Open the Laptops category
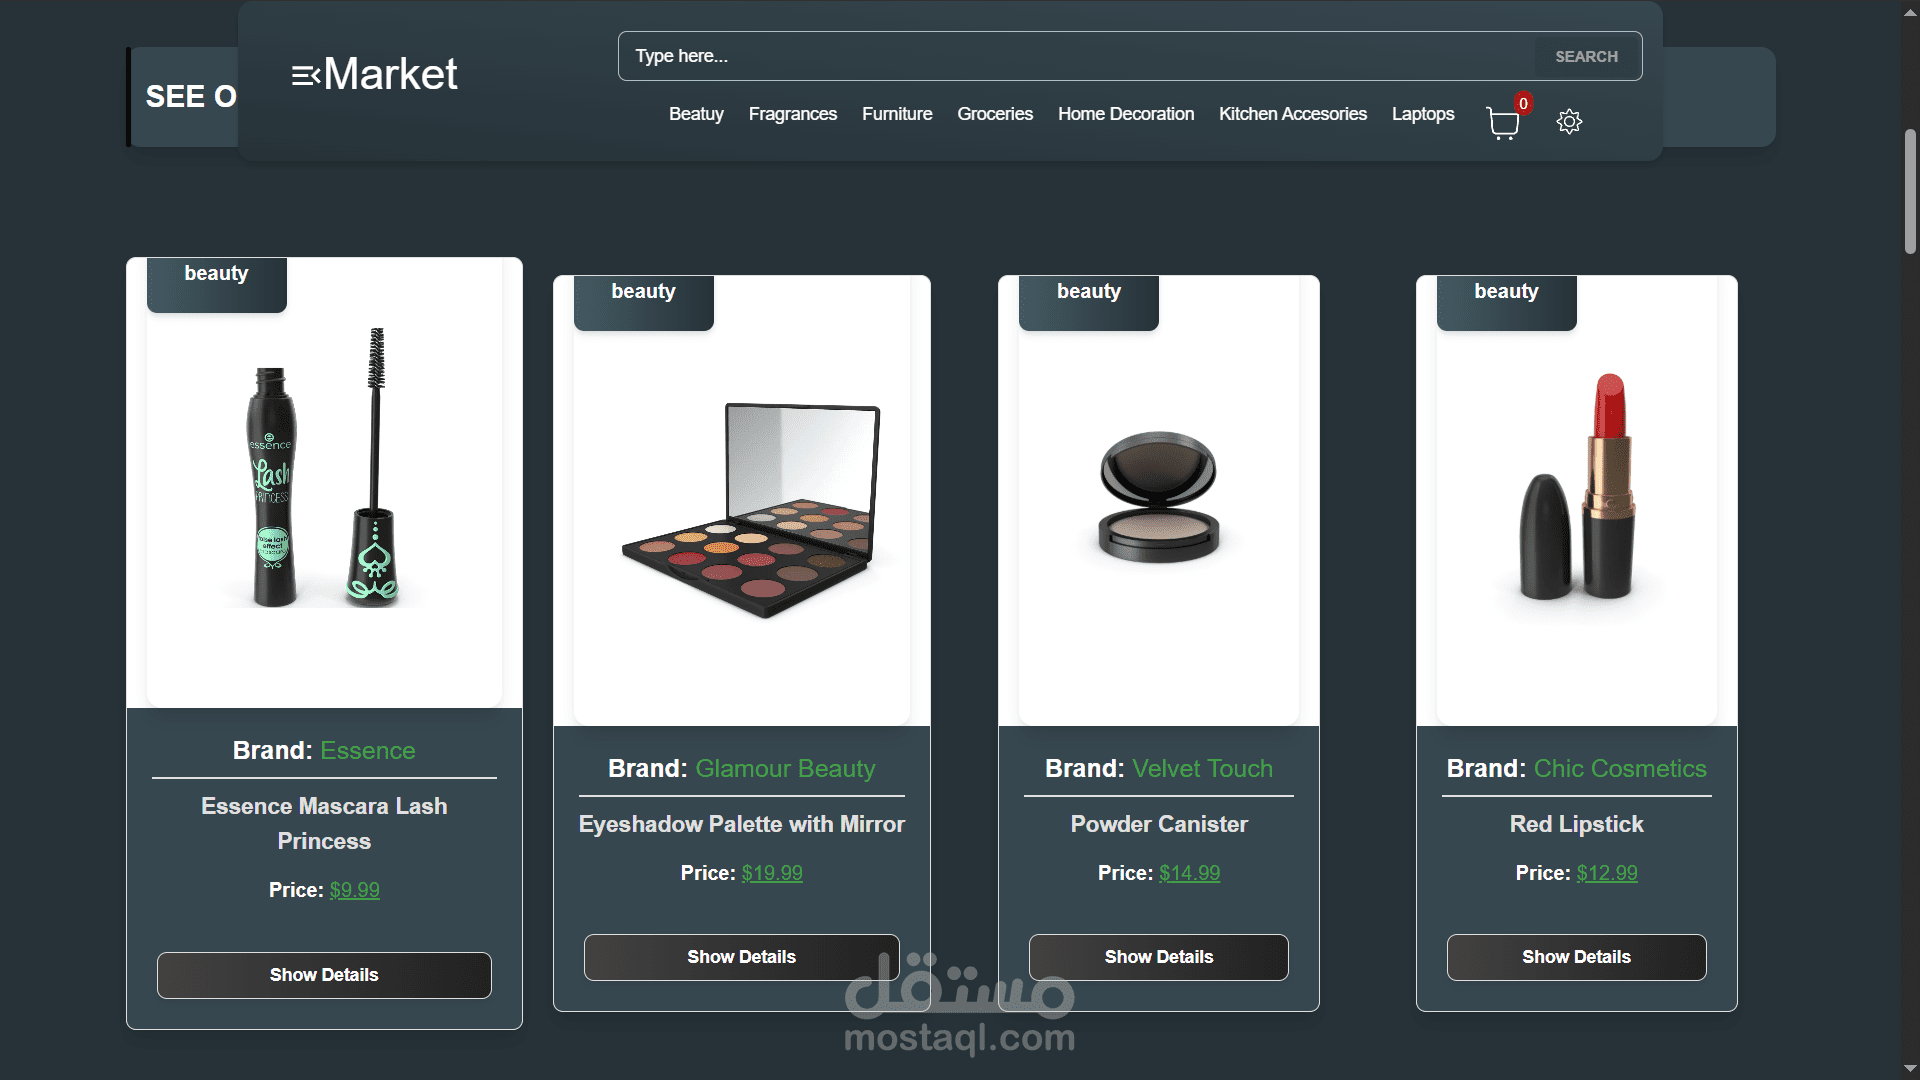 point(1422,114)
